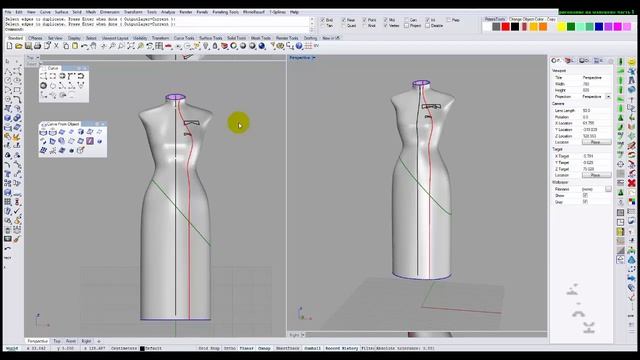The image size is (640, 360).
Task: Toggle the Mid osnap checkbox
Action: coord(386,20)
